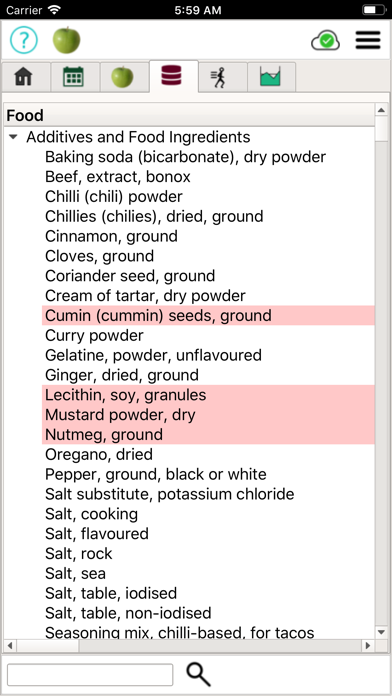The width and height of the screenshot is (392, 696).
Task: Switch to the Home tab
Action: (x=24, y=77)
